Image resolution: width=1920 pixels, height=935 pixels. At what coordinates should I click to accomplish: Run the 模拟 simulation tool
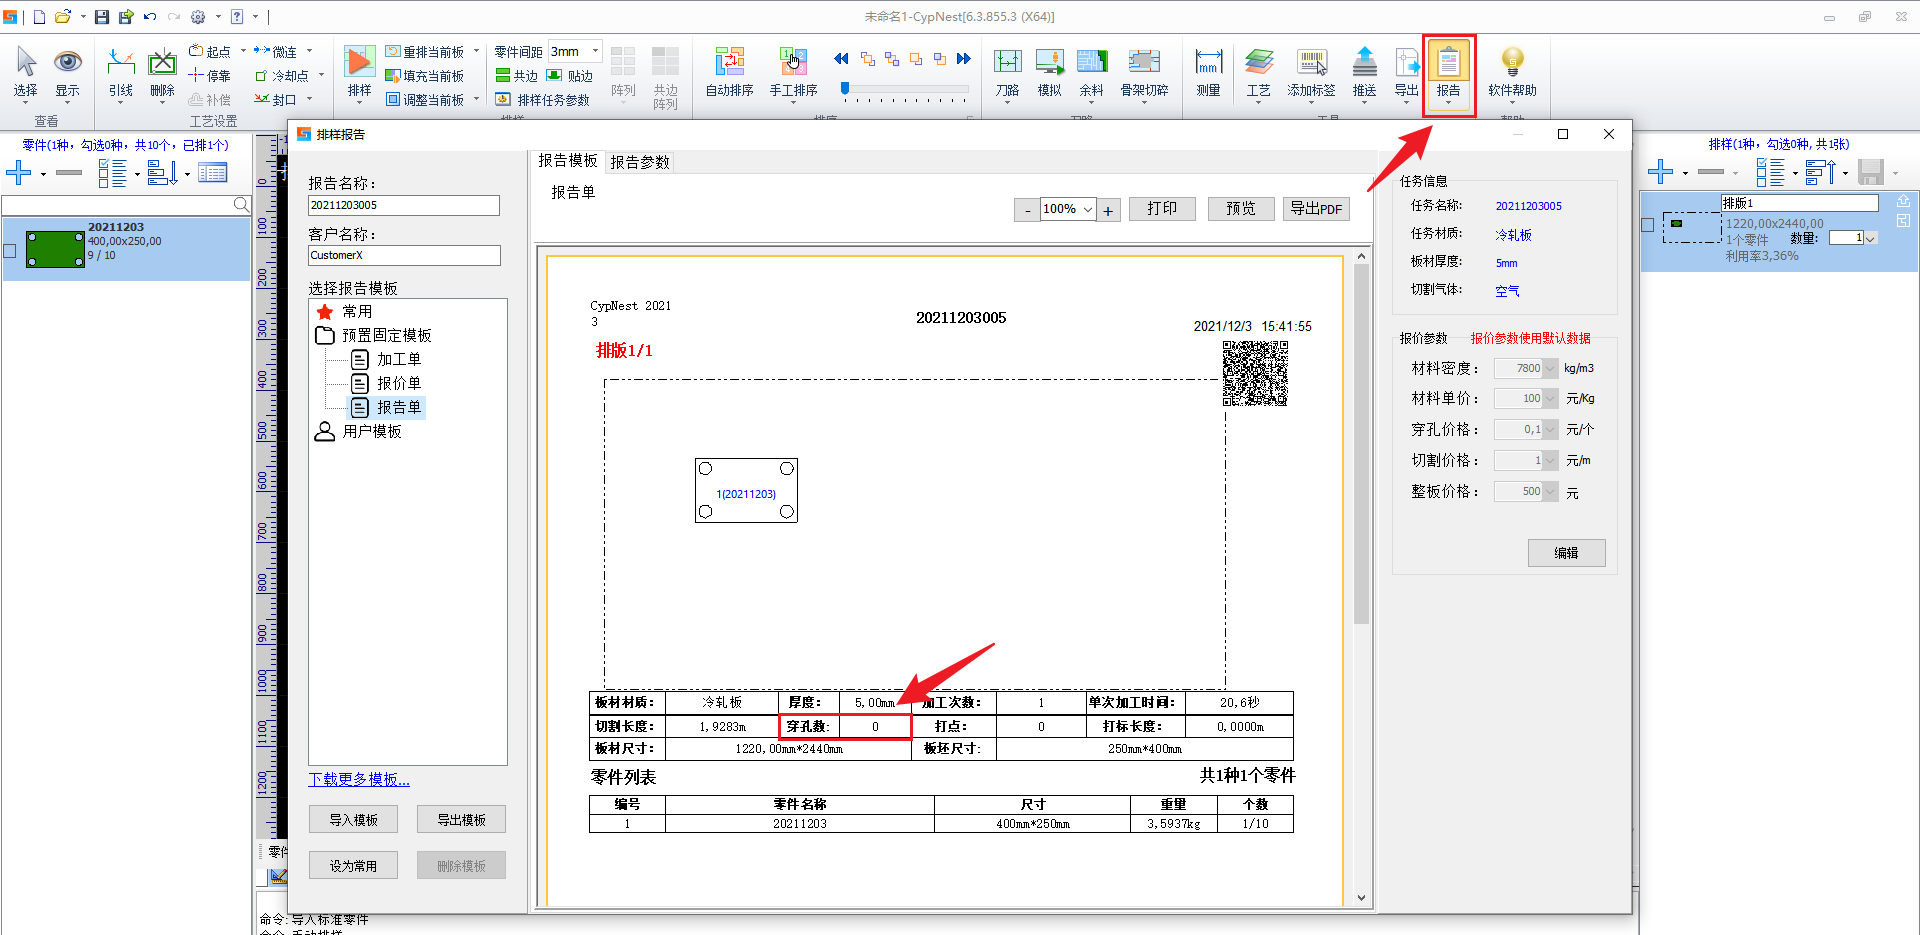pyautogui.click(x=1050, y=72)
